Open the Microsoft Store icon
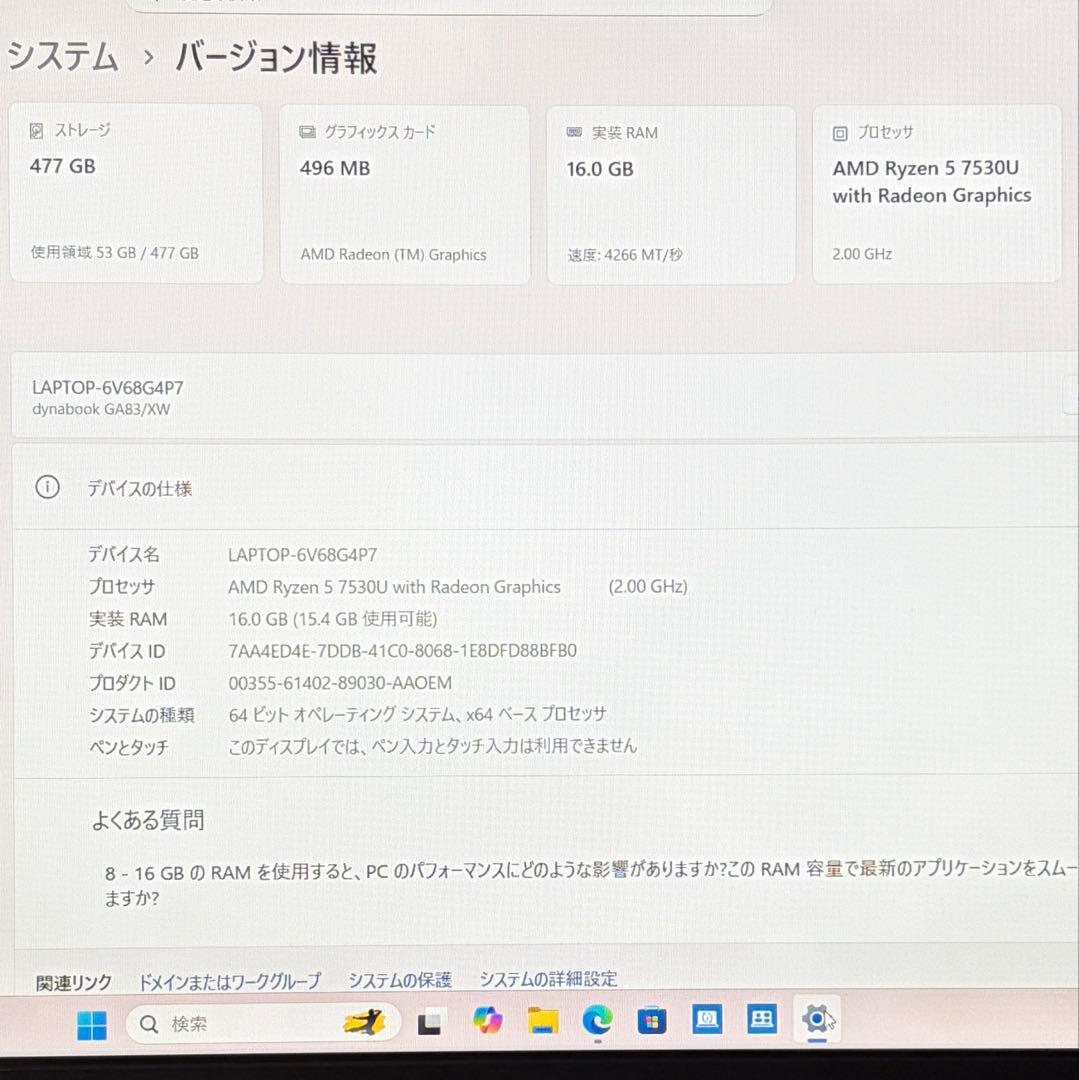The width and height of the screenshot is (1079, 1080). click(653, 1023)
